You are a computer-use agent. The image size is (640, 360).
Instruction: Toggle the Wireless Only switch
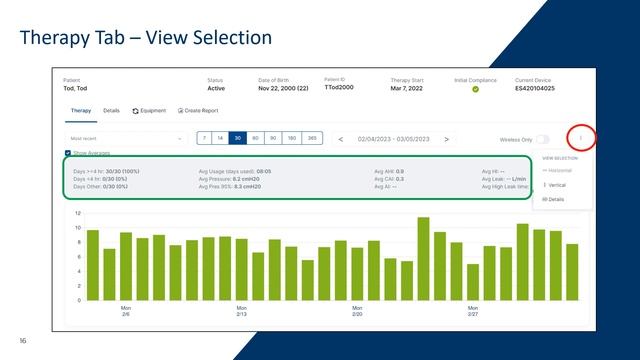(542, 140)
